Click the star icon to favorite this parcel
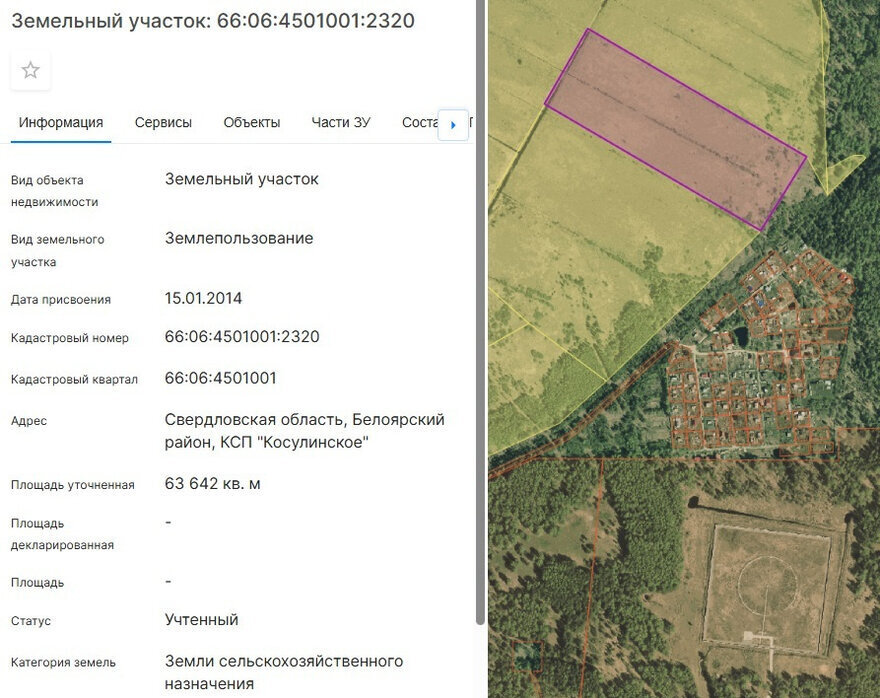The image size is (880, 698). tap(30, 69)
